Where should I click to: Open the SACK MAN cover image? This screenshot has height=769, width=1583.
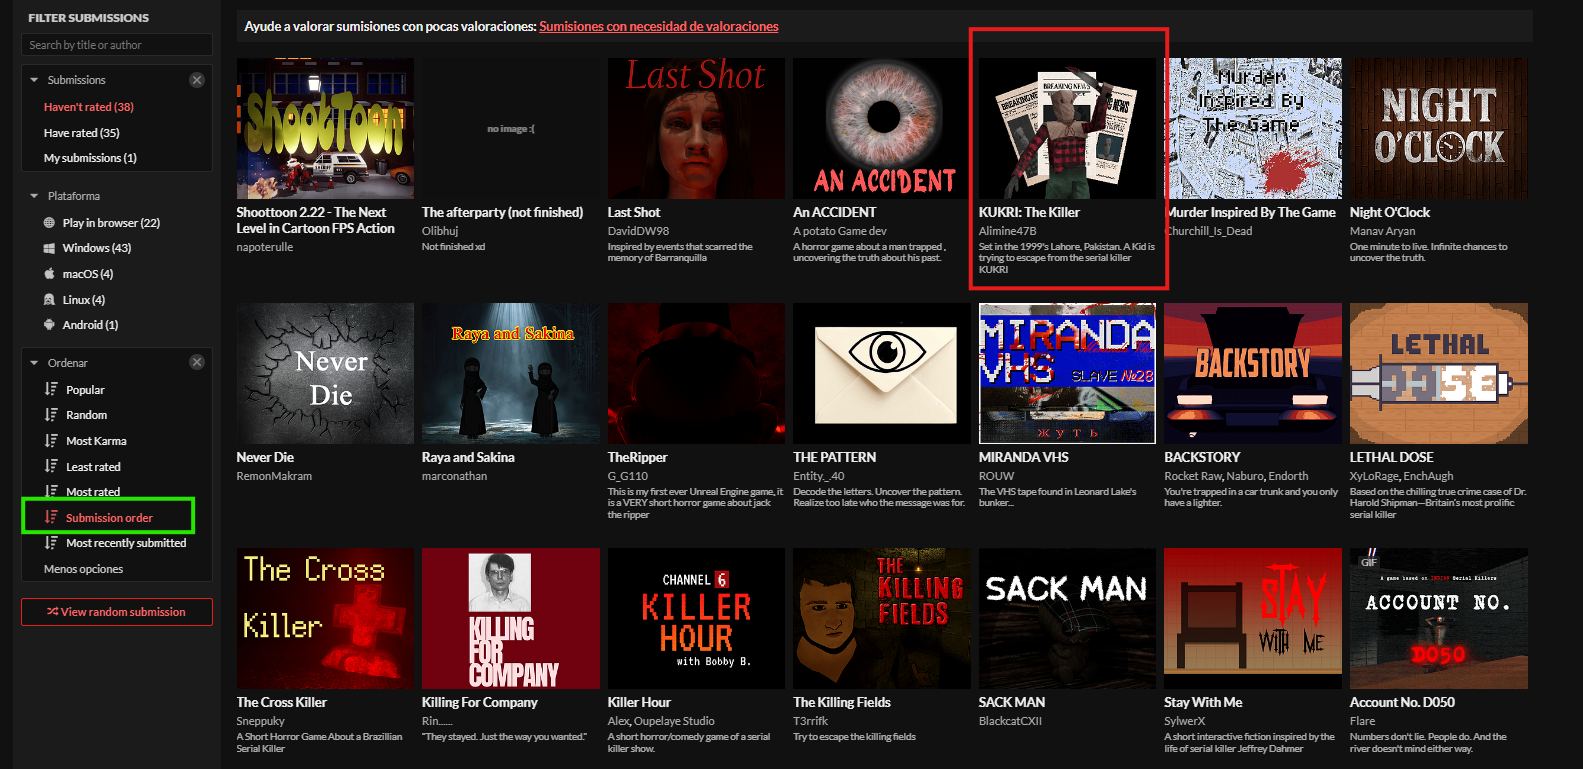coord(1067,618)
